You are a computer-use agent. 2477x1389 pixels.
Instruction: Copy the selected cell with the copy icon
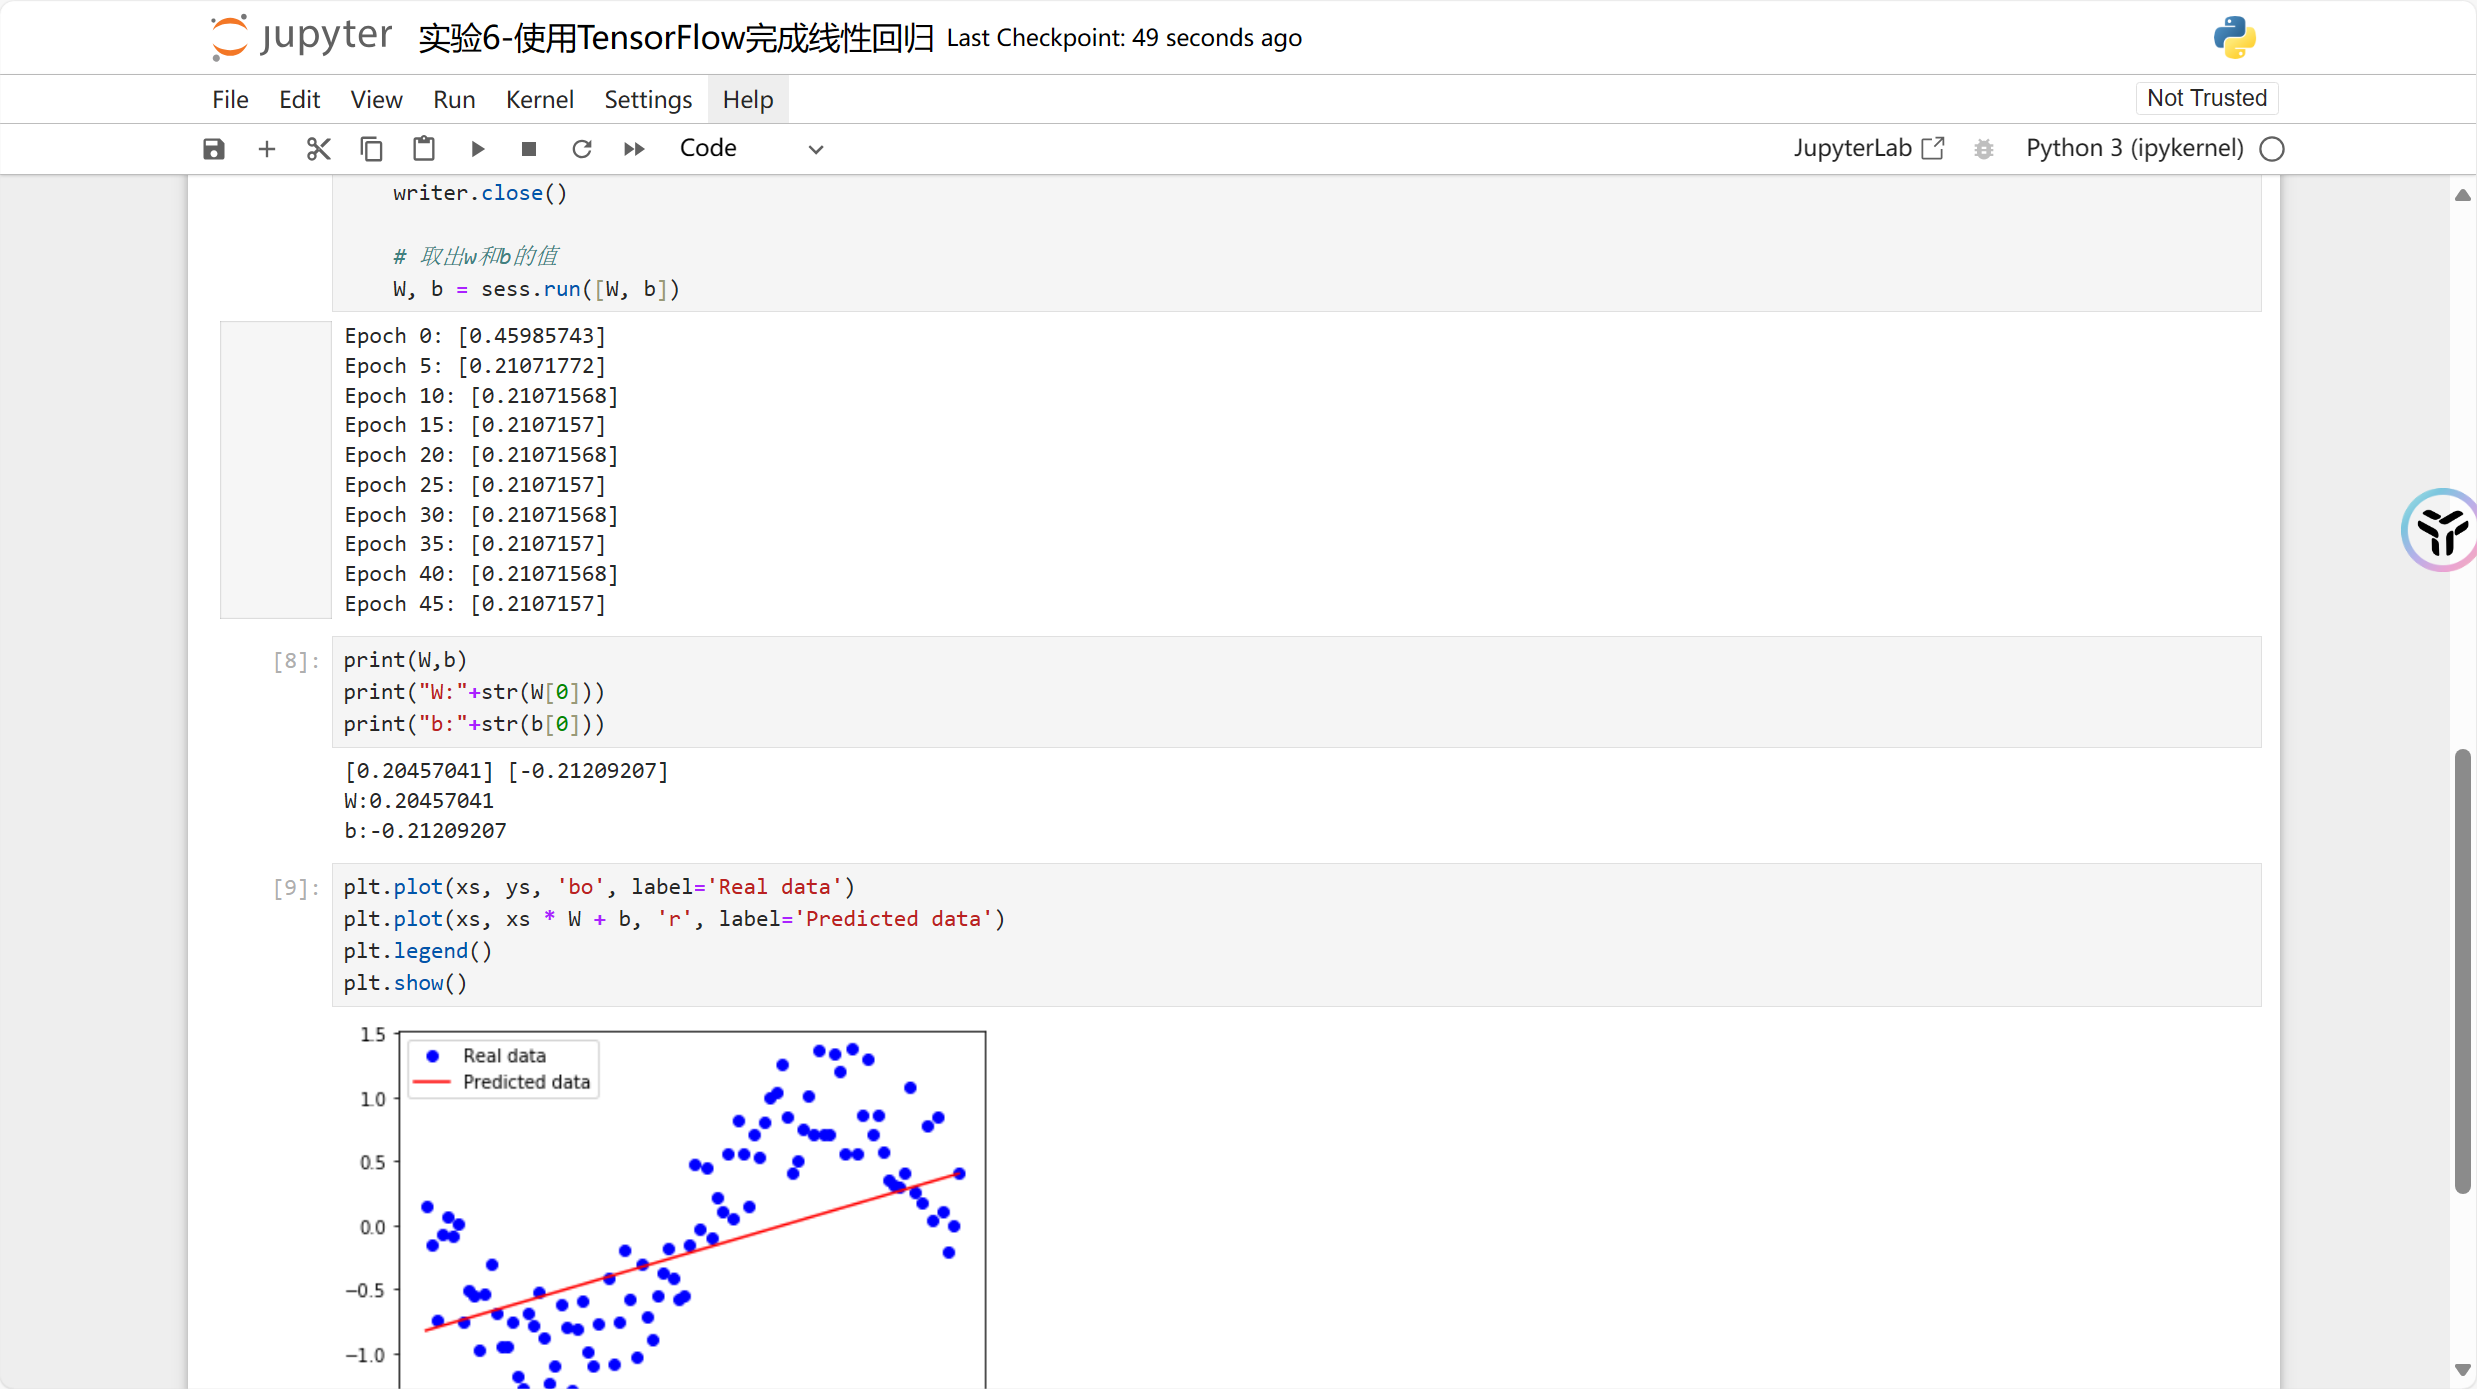[371, 149]
